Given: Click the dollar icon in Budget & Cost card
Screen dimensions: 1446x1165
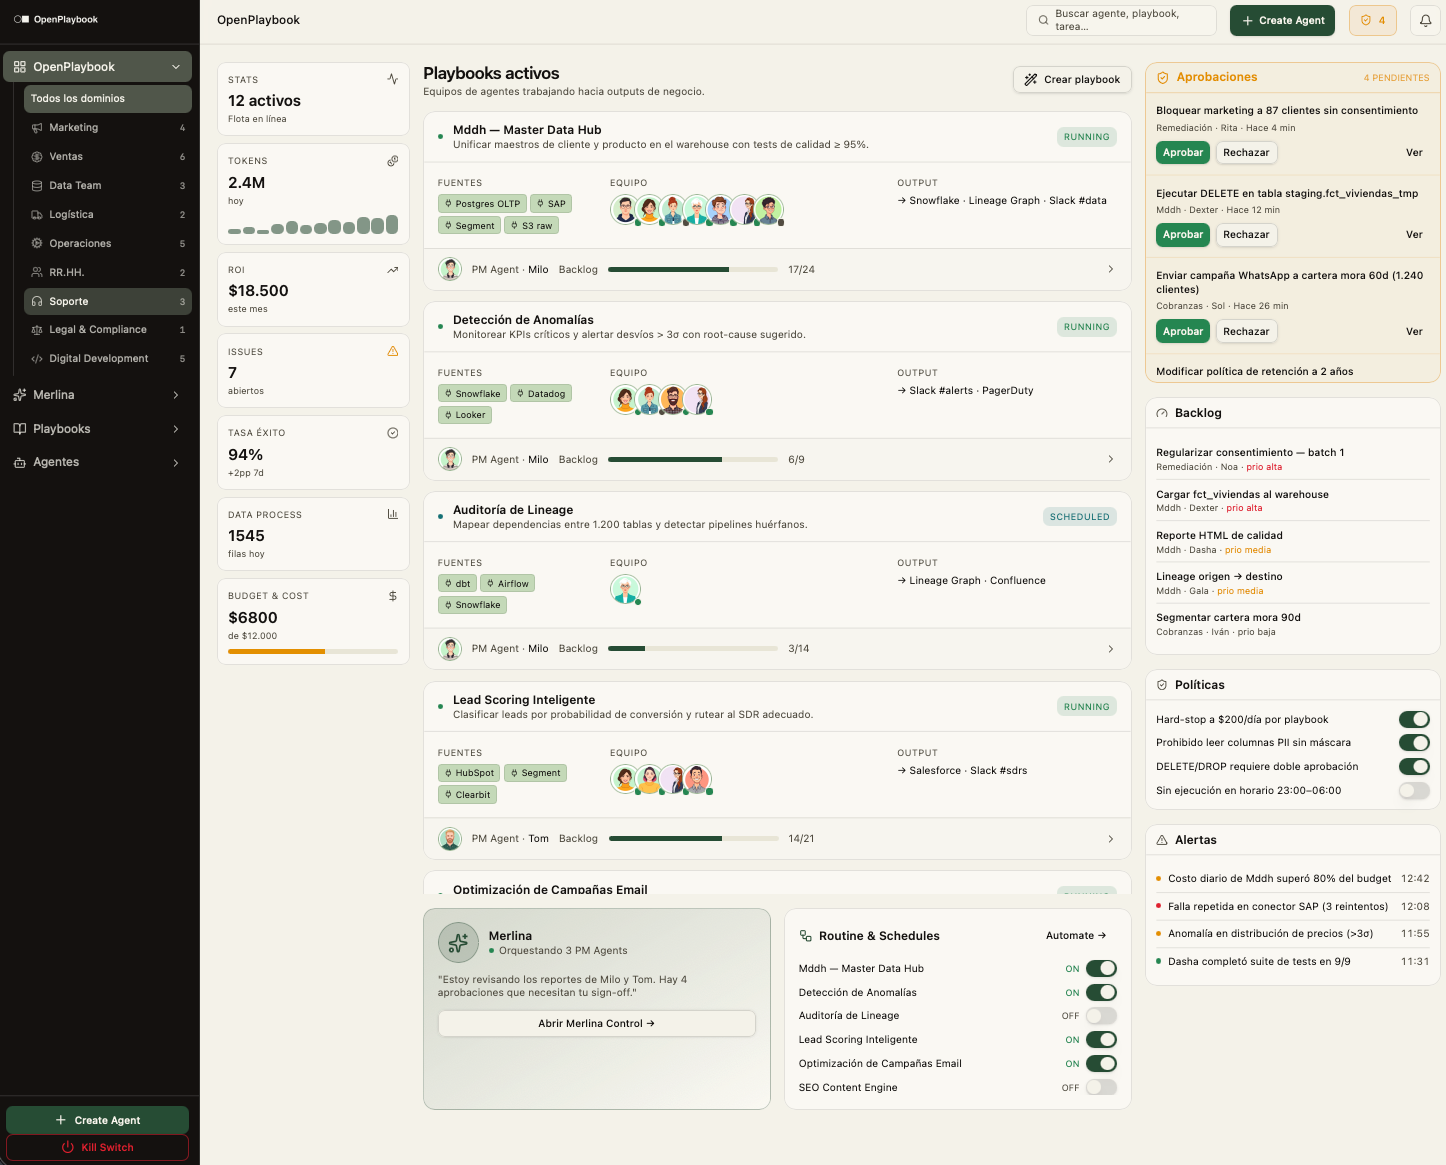Looking at the screenshot, I should [393, 596].
